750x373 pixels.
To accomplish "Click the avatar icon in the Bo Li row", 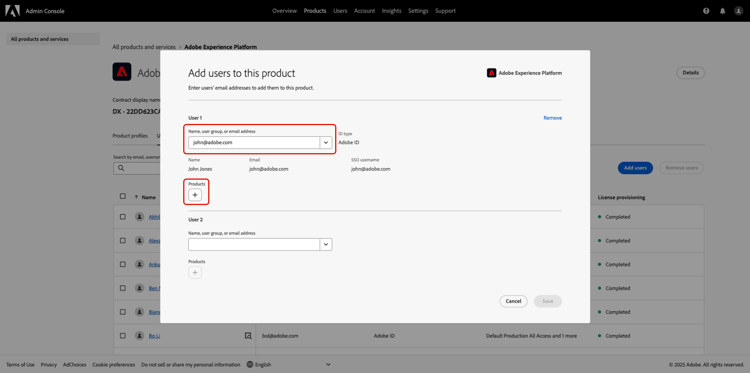I will pos(139,336).
